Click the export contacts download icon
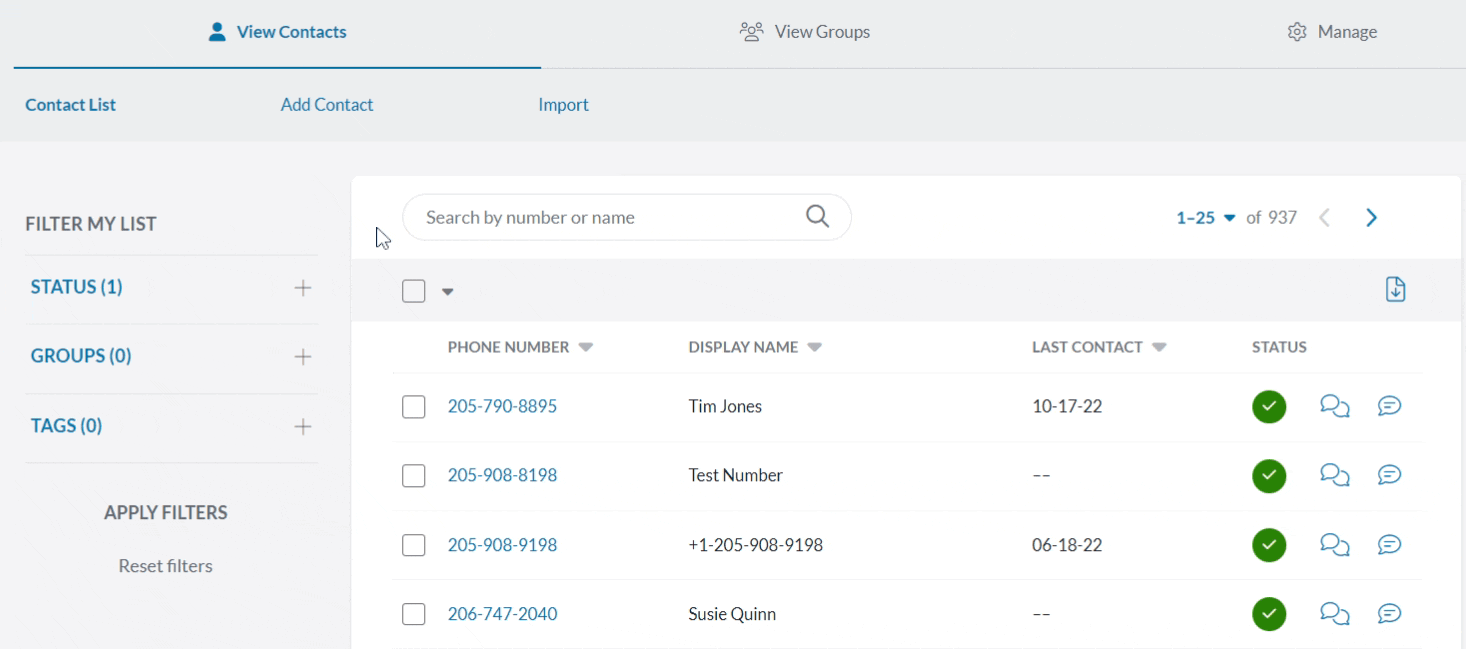This screenshot has width=1466, height=649. (1395, 289)
